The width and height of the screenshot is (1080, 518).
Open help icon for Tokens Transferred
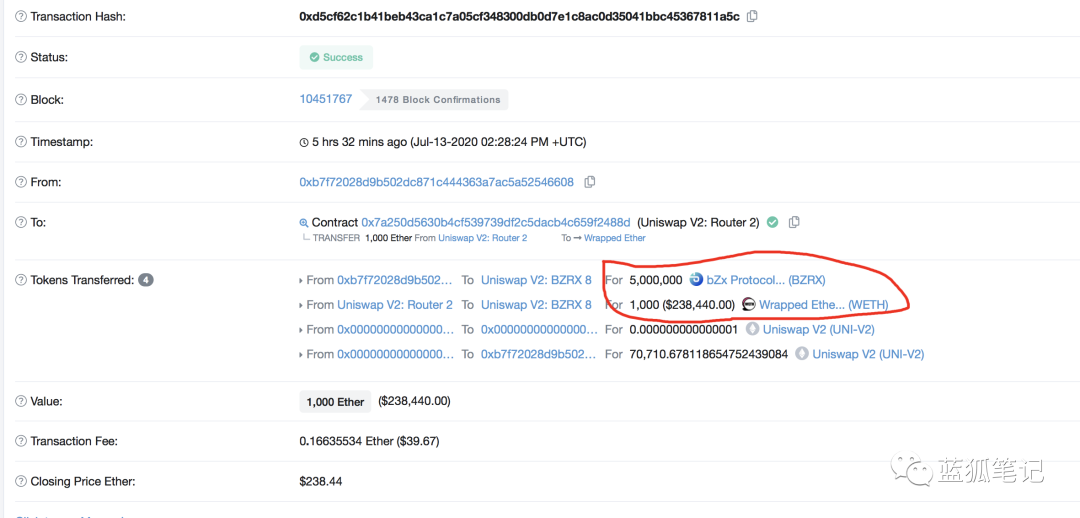21,280
